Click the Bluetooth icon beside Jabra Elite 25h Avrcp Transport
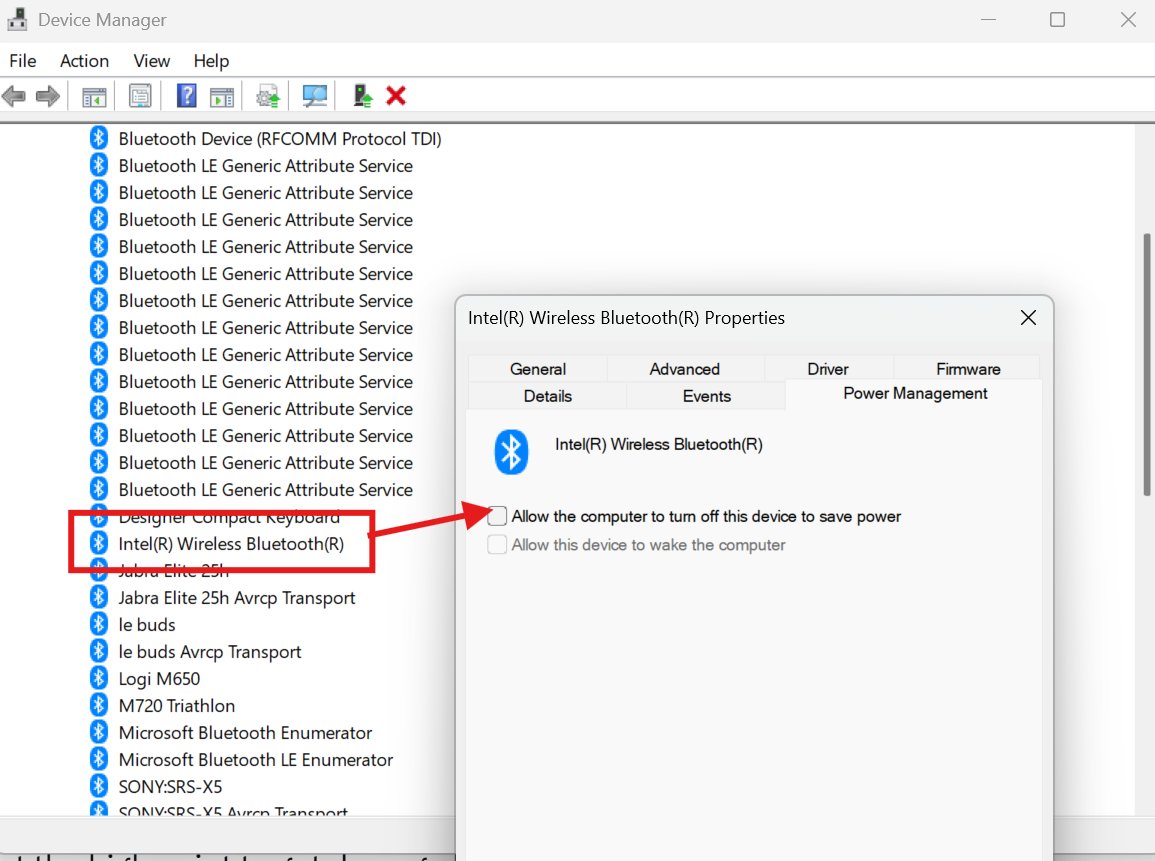The height and width of the screenshot is (861, 1155). click(99, 597)
